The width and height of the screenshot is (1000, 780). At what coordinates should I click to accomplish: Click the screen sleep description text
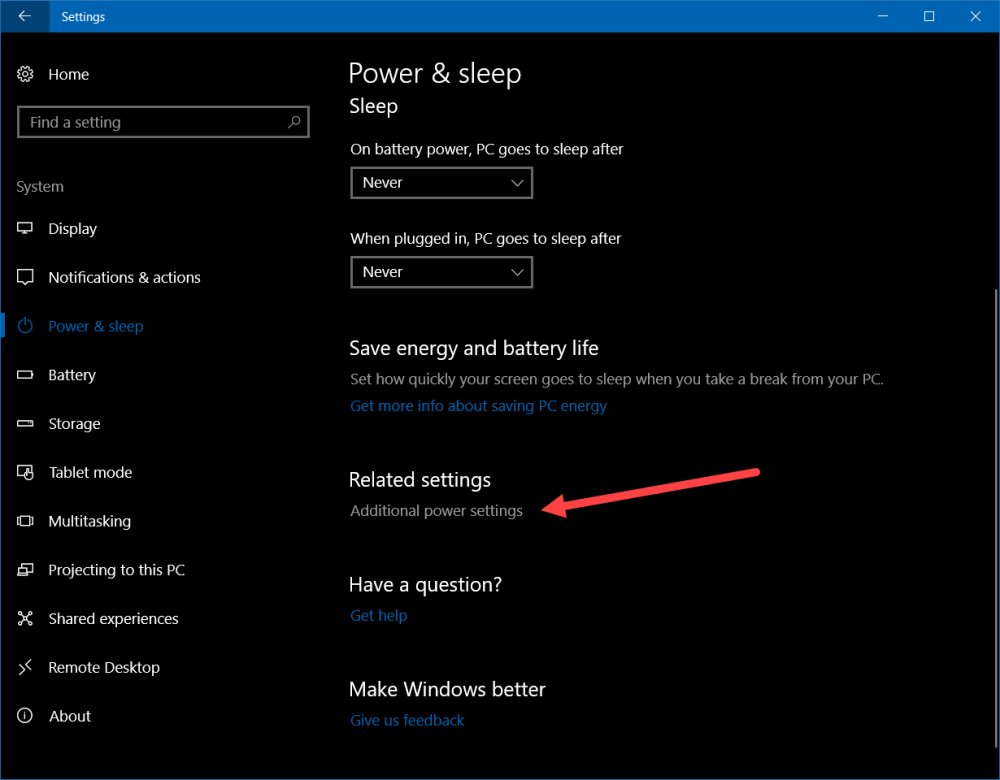coord(617,379)
